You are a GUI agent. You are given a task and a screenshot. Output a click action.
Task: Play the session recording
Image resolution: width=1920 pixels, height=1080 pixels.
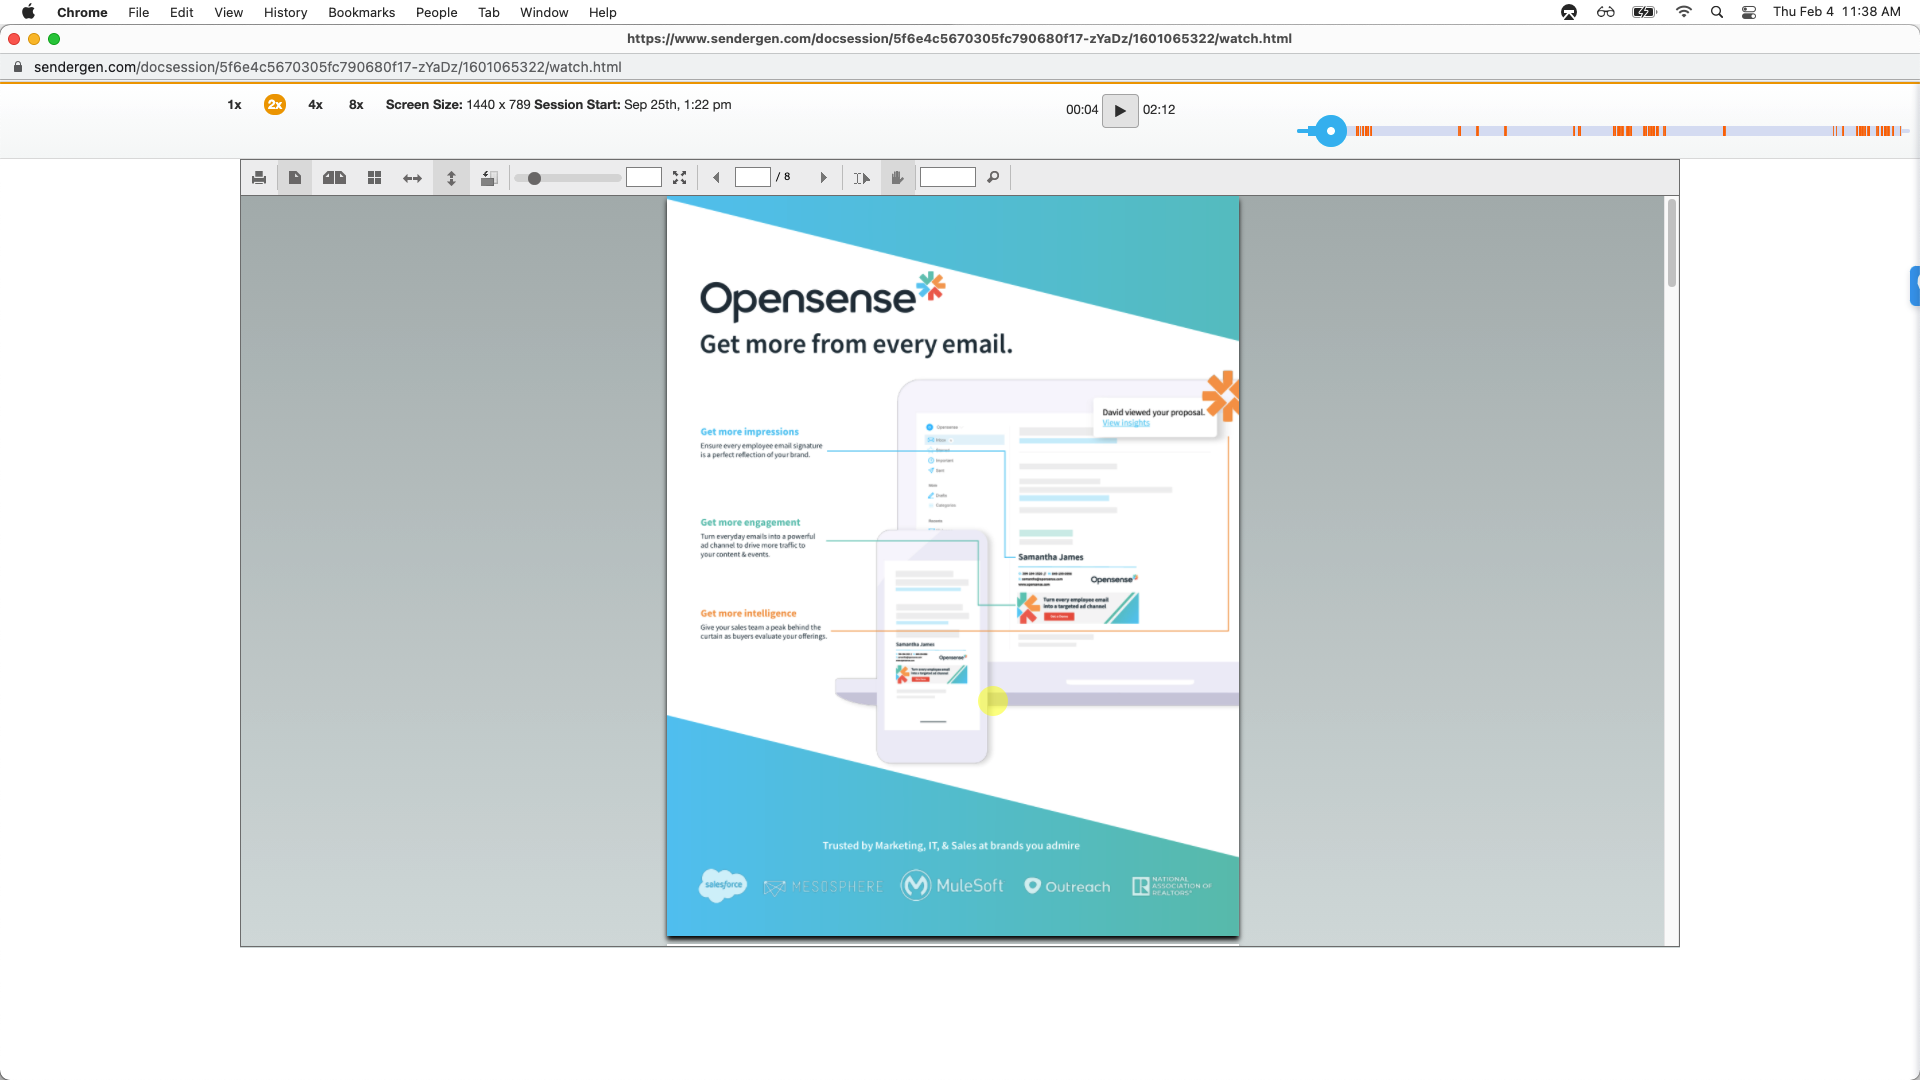[1120, 110]
